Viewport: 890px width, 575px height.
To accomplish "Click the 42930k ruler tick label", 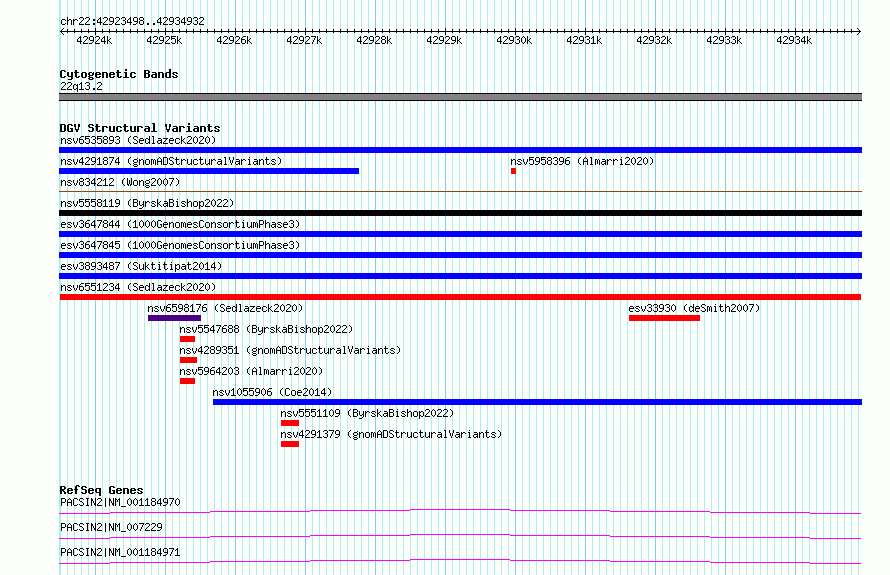I will (x=514, y=40).
